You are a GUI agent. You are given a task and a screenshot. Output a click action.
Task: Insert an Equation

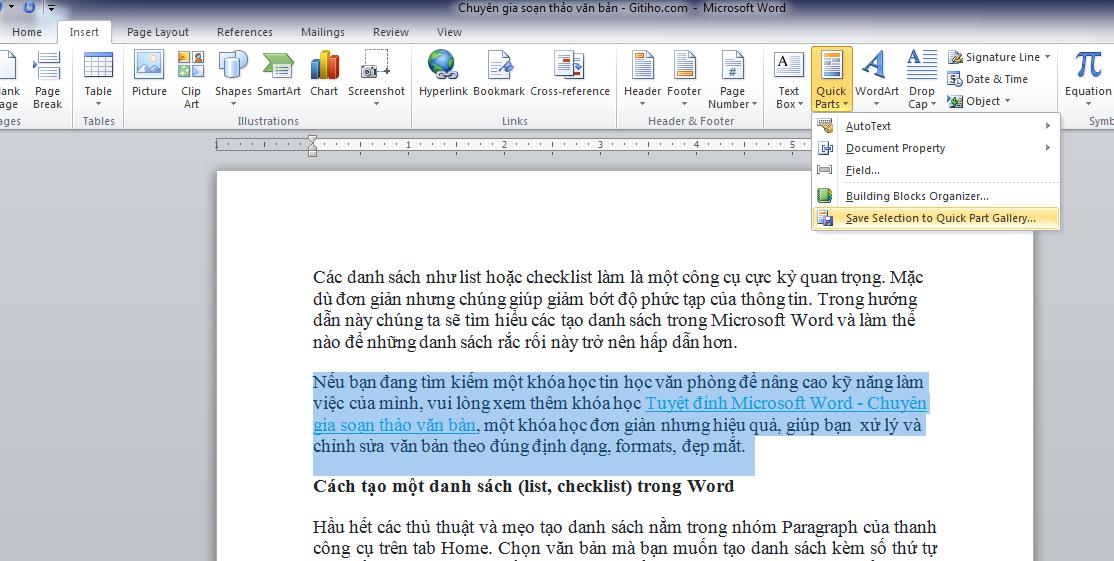(x=1088, y=80)
